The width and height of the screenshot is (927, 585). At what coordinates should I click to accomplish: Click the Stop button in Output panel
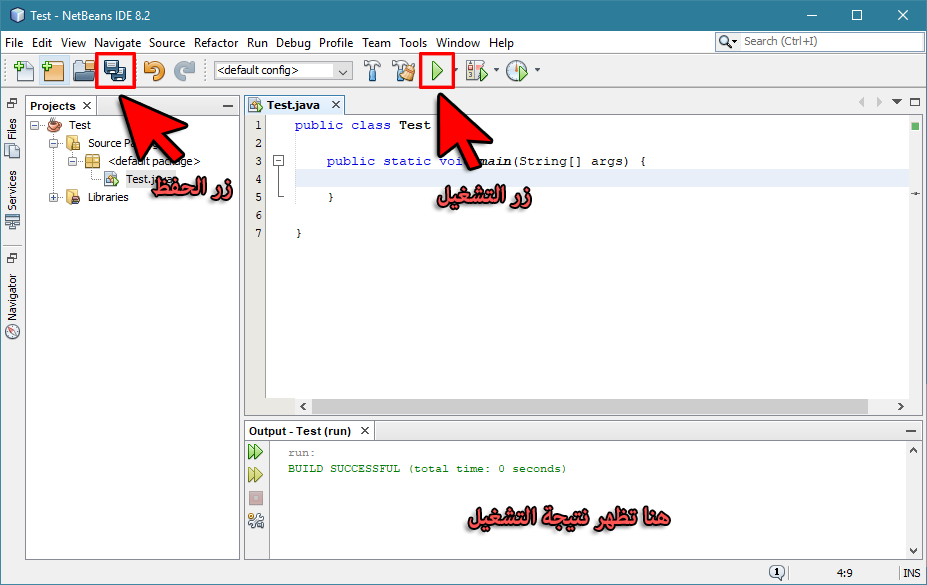point(255,498)
